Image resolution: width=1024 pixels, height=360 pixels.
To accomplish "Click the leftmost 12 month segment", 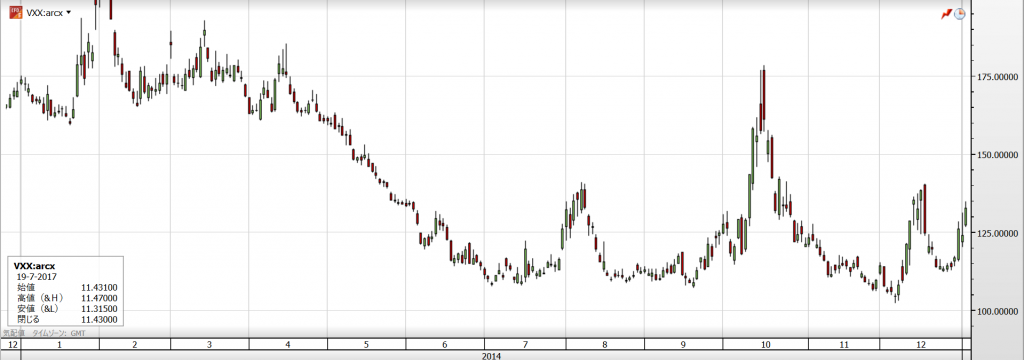I will (11, 344).
